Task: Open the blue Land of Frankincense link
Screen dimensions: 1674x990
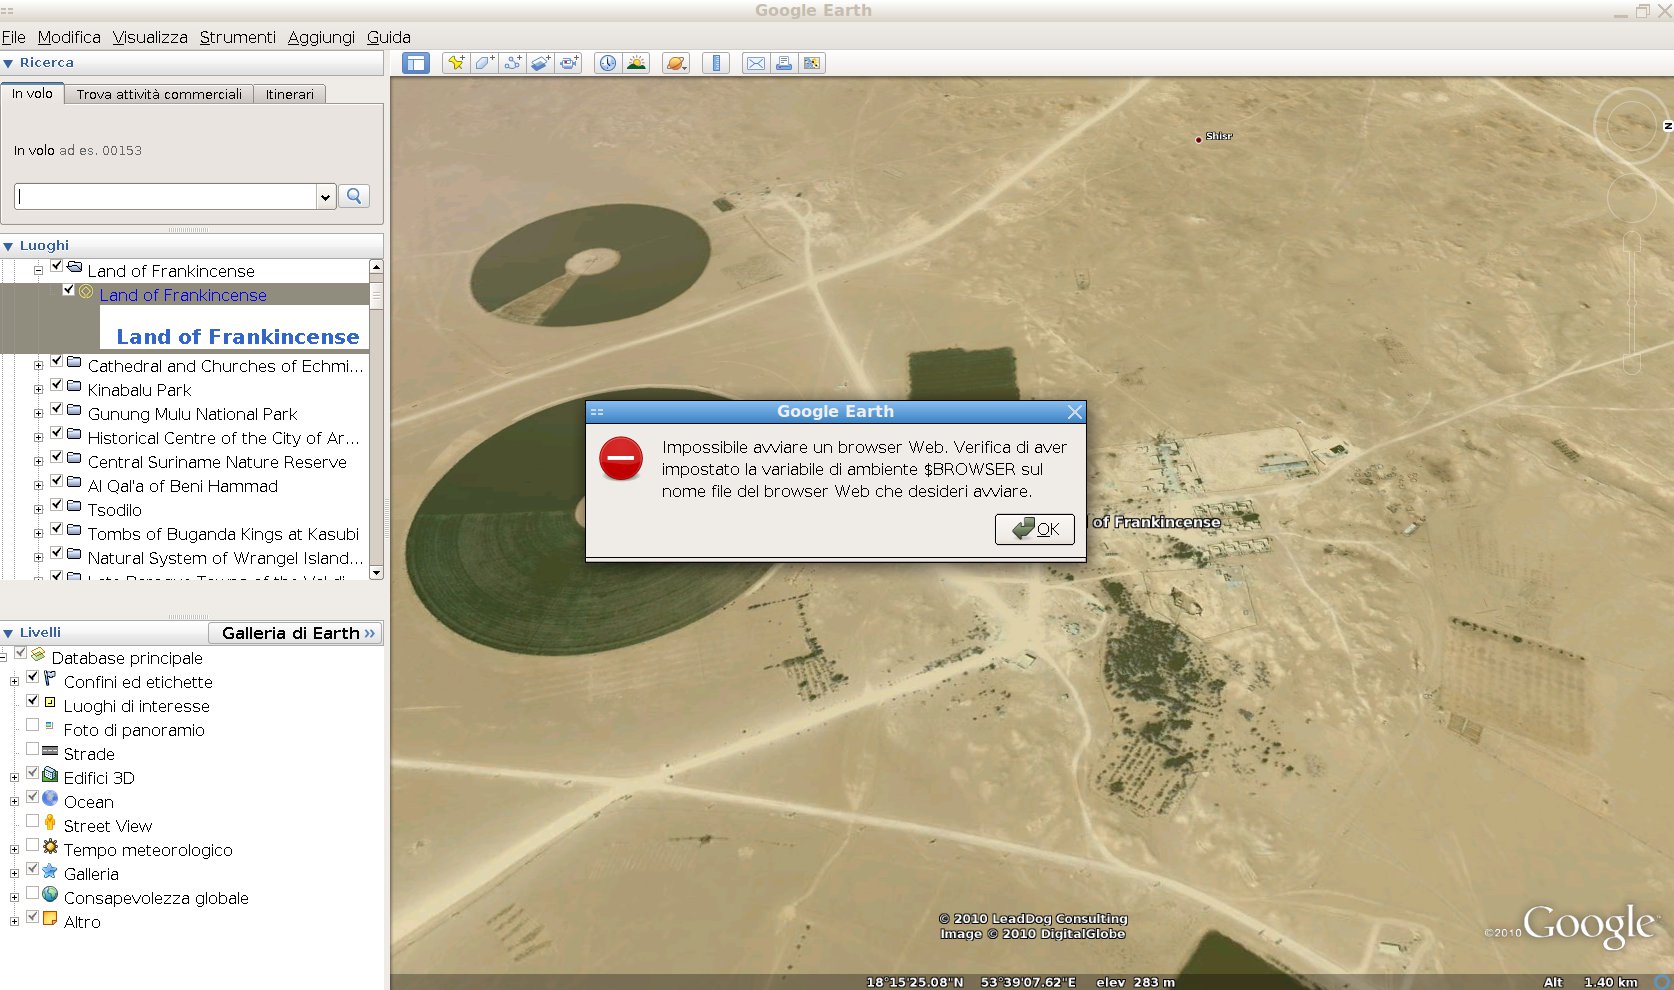Action: 183,295
